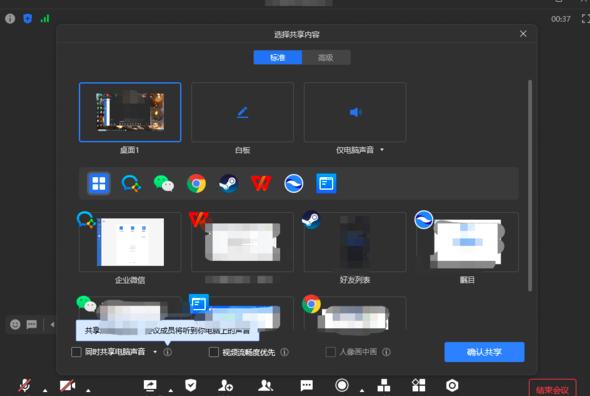
Task: Select the 白板 whiteboard option
Action: tap(242, 112)
